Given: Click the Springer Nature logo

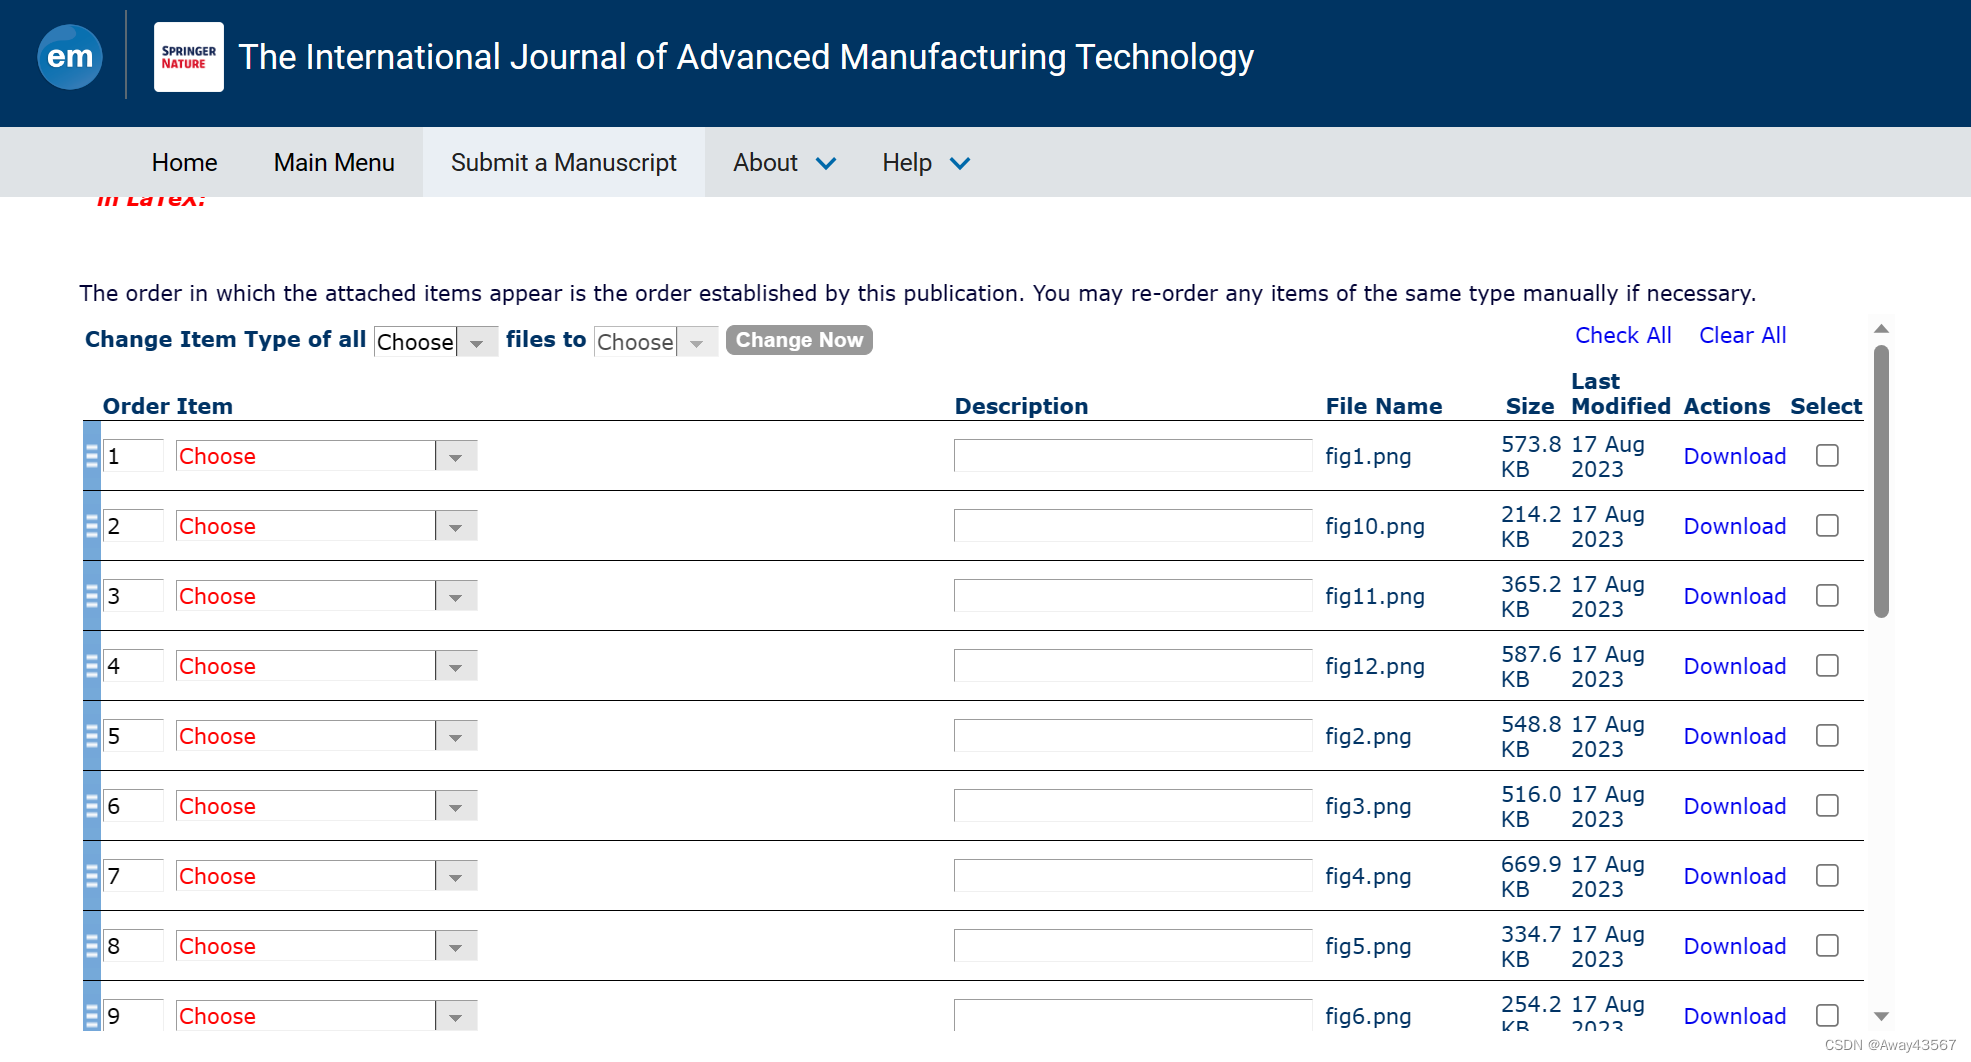Looking at the screenshot, I should [188, 57].
